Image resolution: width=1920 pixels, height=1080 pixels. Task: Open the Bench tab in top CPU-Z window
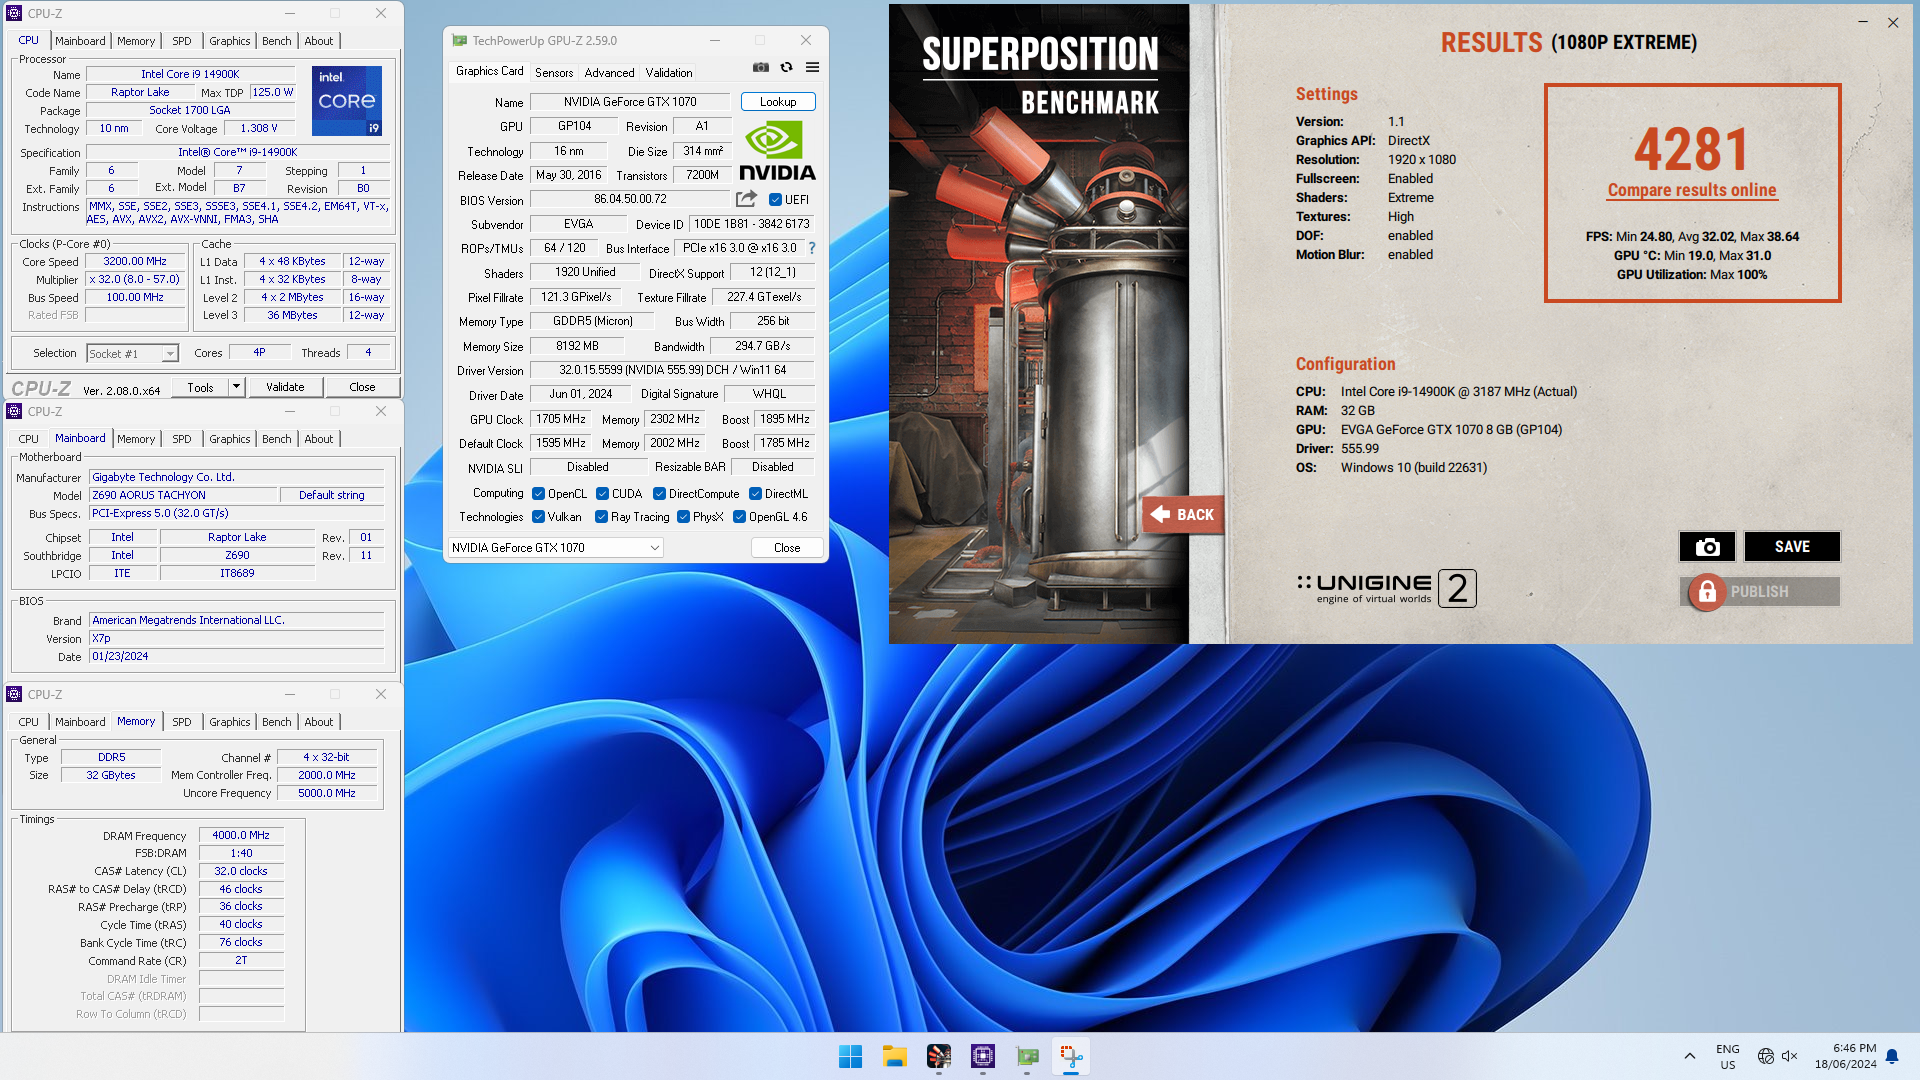pyautogui.click(x=277, y=41)
